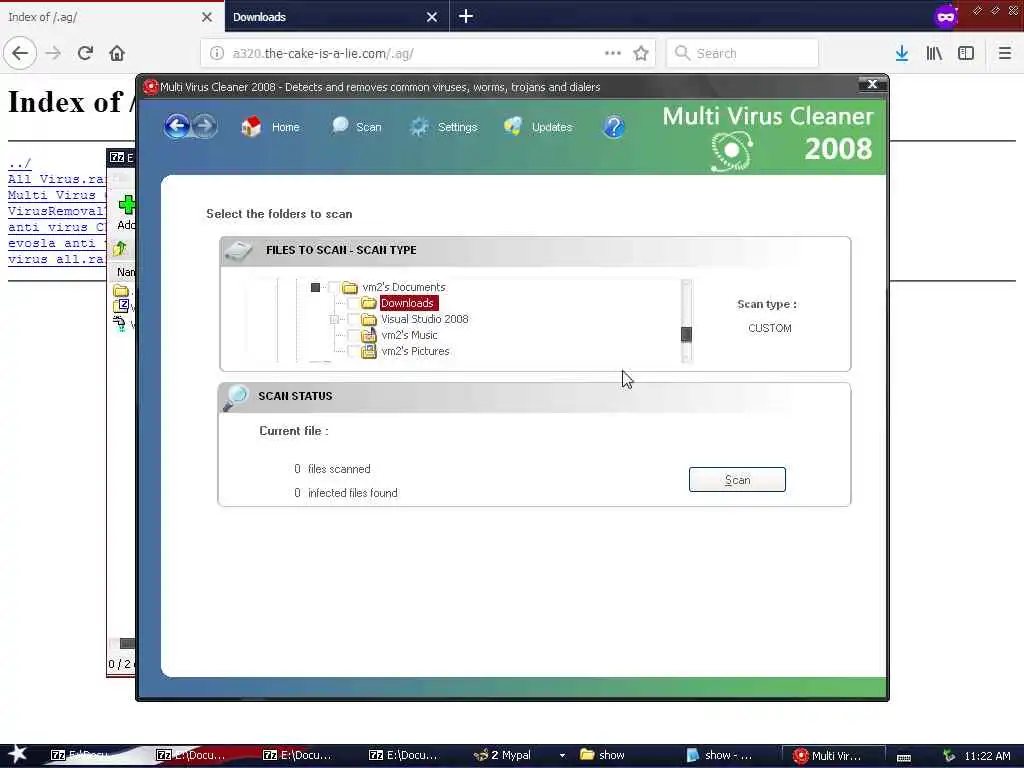Open the evosla anti link in browser page
Screen dimensions: 1024x768
[57, 243]
